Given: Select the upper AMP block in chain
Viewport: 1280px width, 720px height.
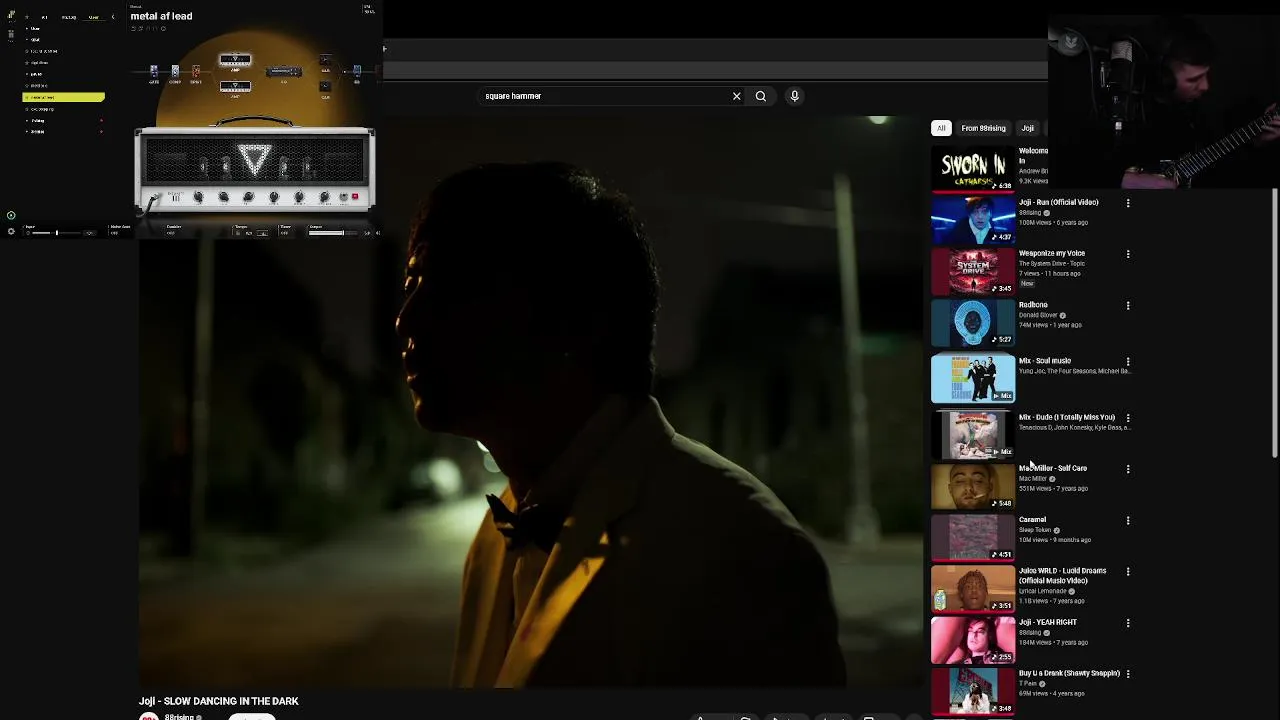Looking at the screenshot, I should 235,60.
